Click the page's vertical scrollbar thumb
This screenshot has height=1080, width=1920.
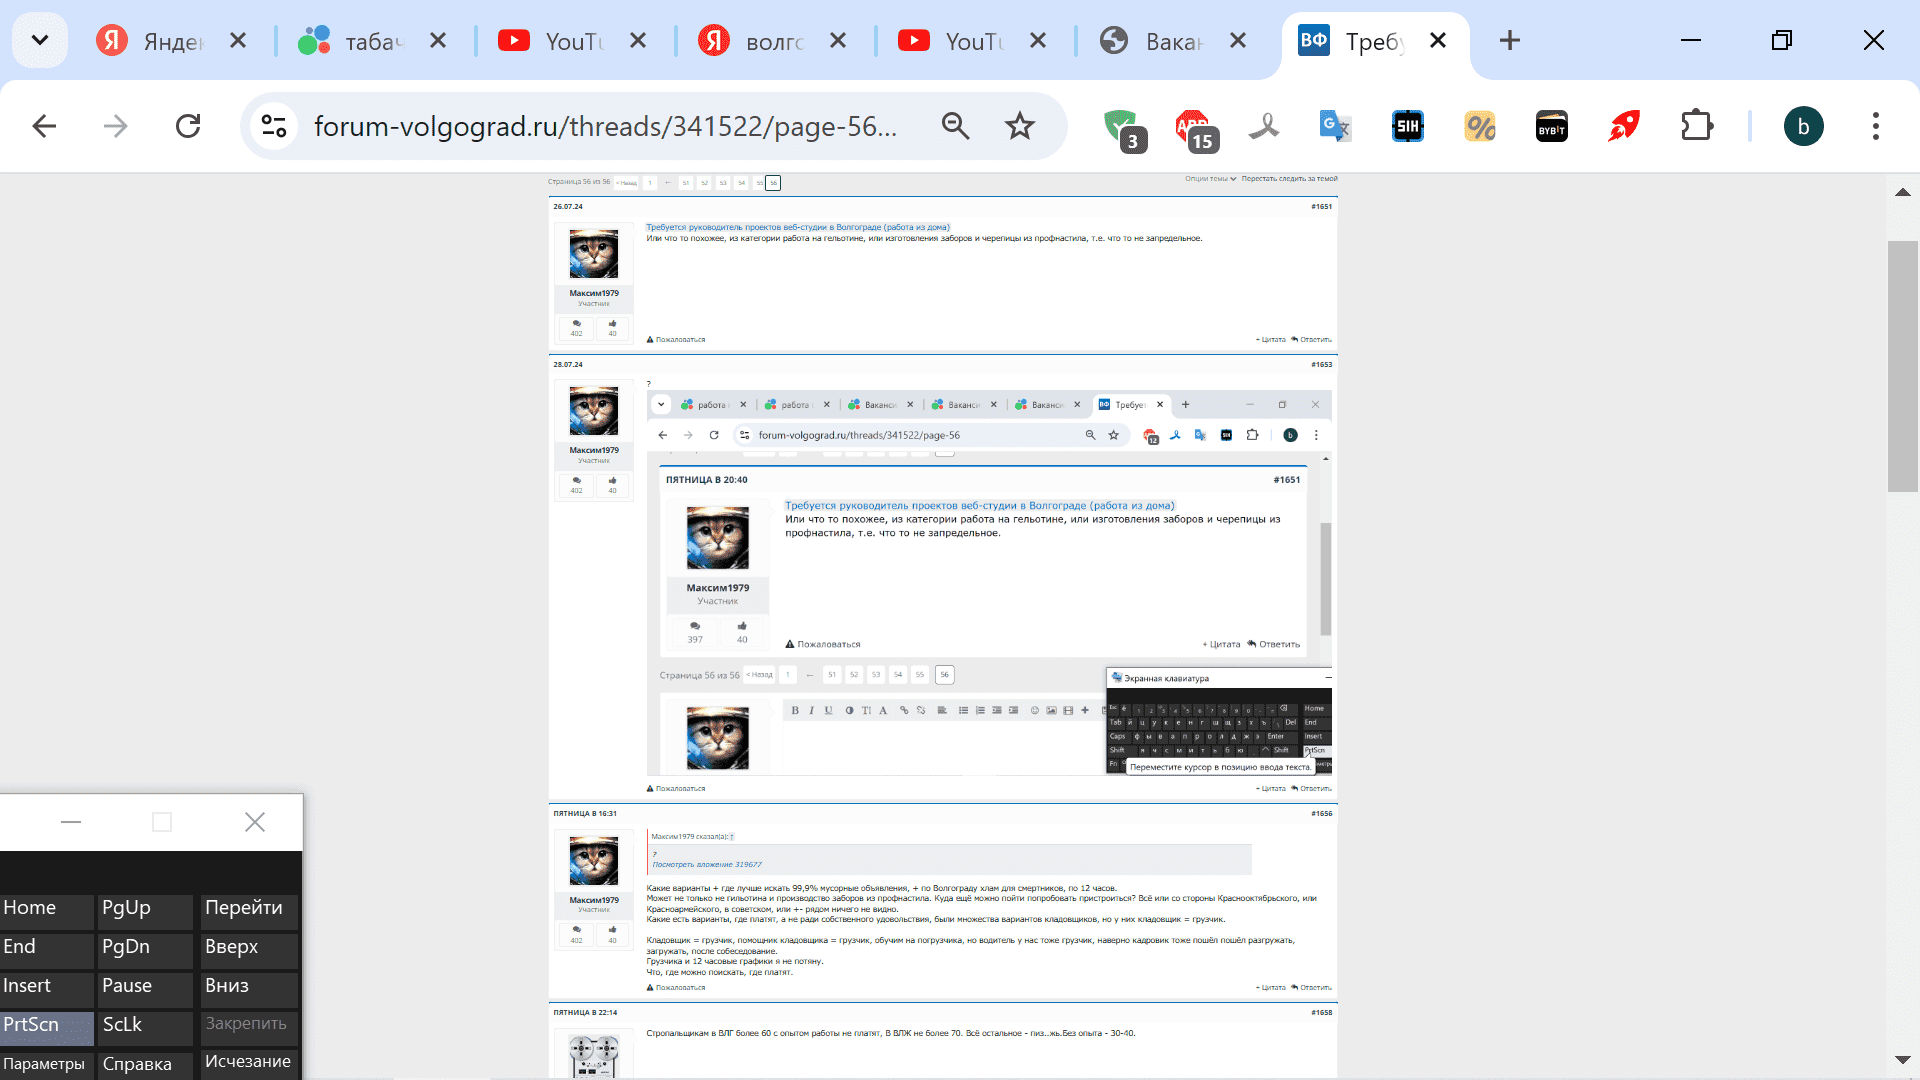tap(1902, 366)
